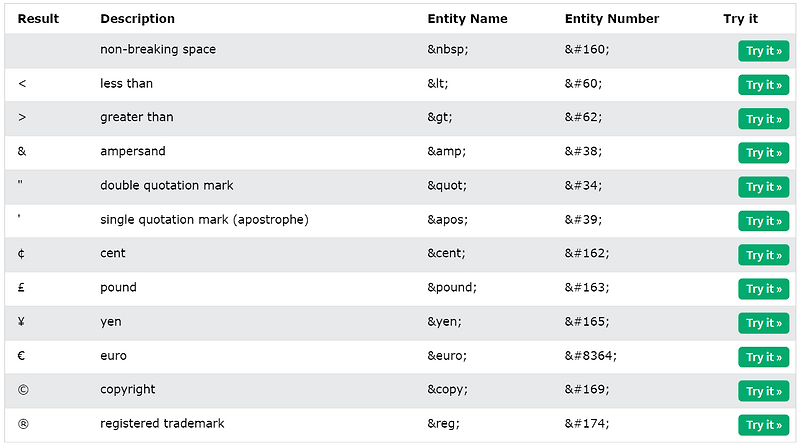Click Try it for non-breaking space
Screen dimensions: 800x445
click(x=763, y=51)
